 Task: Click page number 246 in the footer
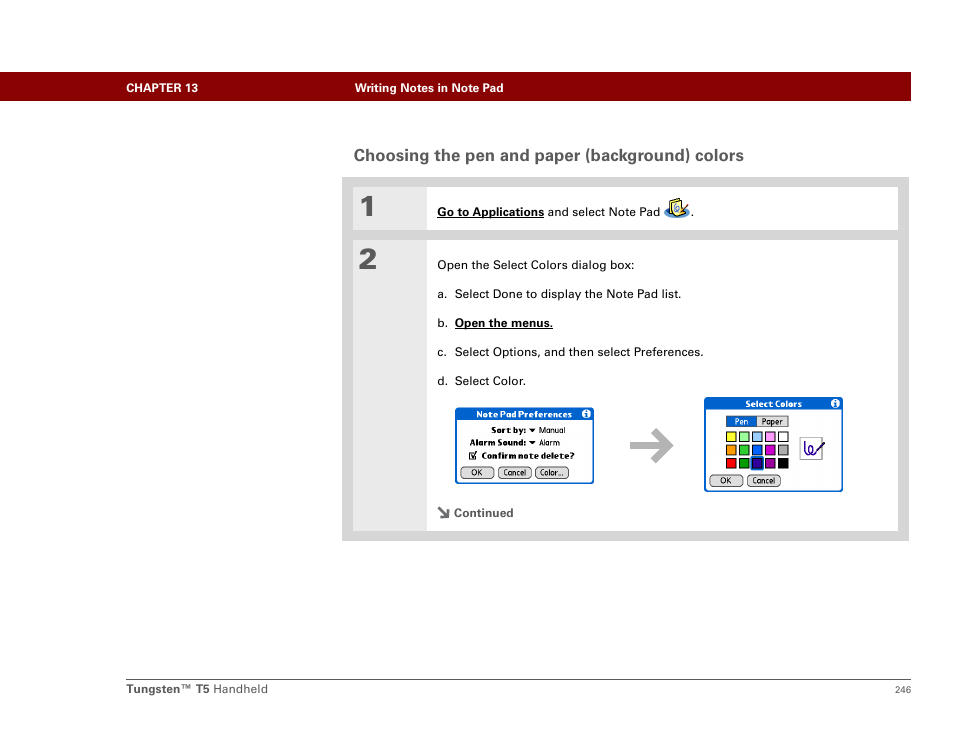[x=903, y=689]
